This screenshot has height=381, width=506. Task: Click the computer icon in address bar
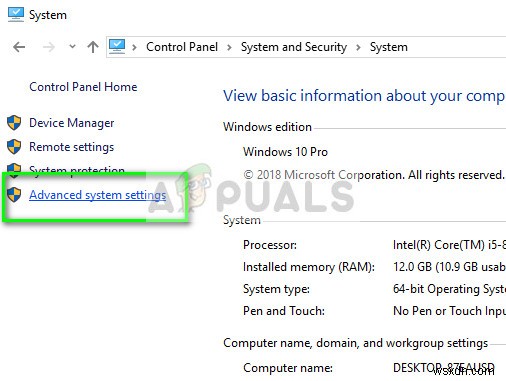(117, 47)
